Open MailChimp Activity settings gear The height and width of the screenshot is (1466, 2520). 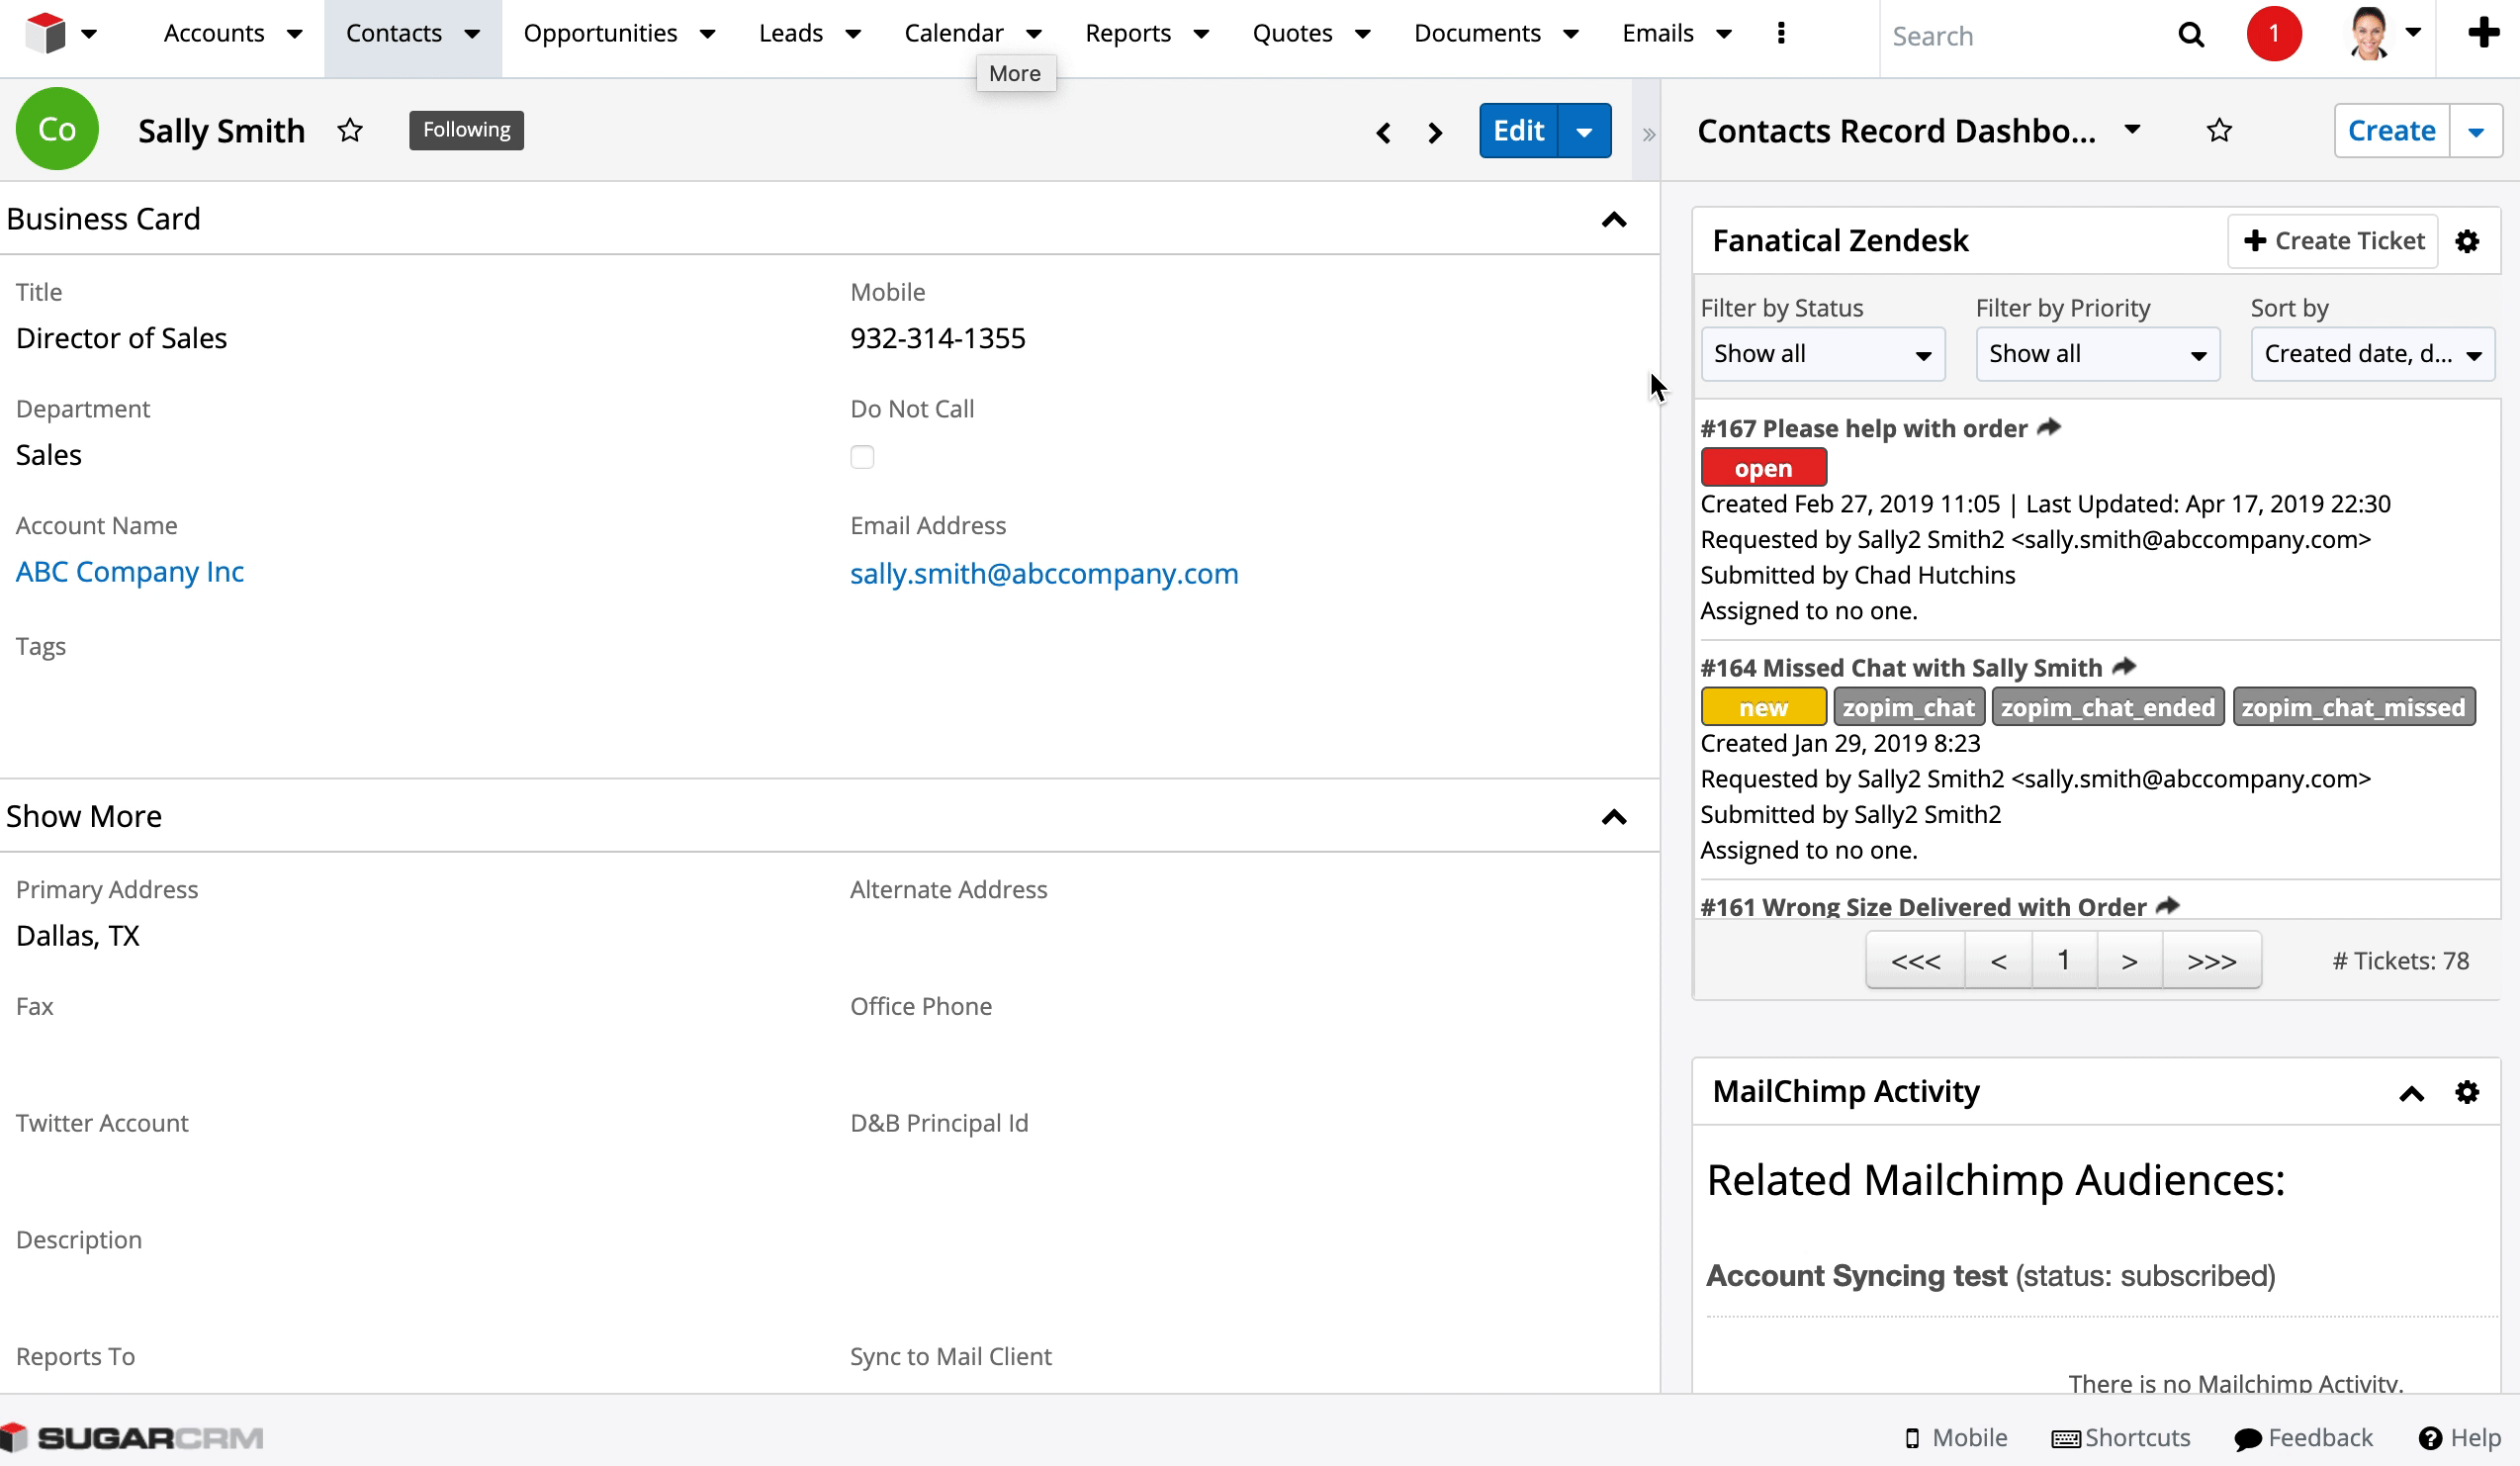click(2467, 1092)
